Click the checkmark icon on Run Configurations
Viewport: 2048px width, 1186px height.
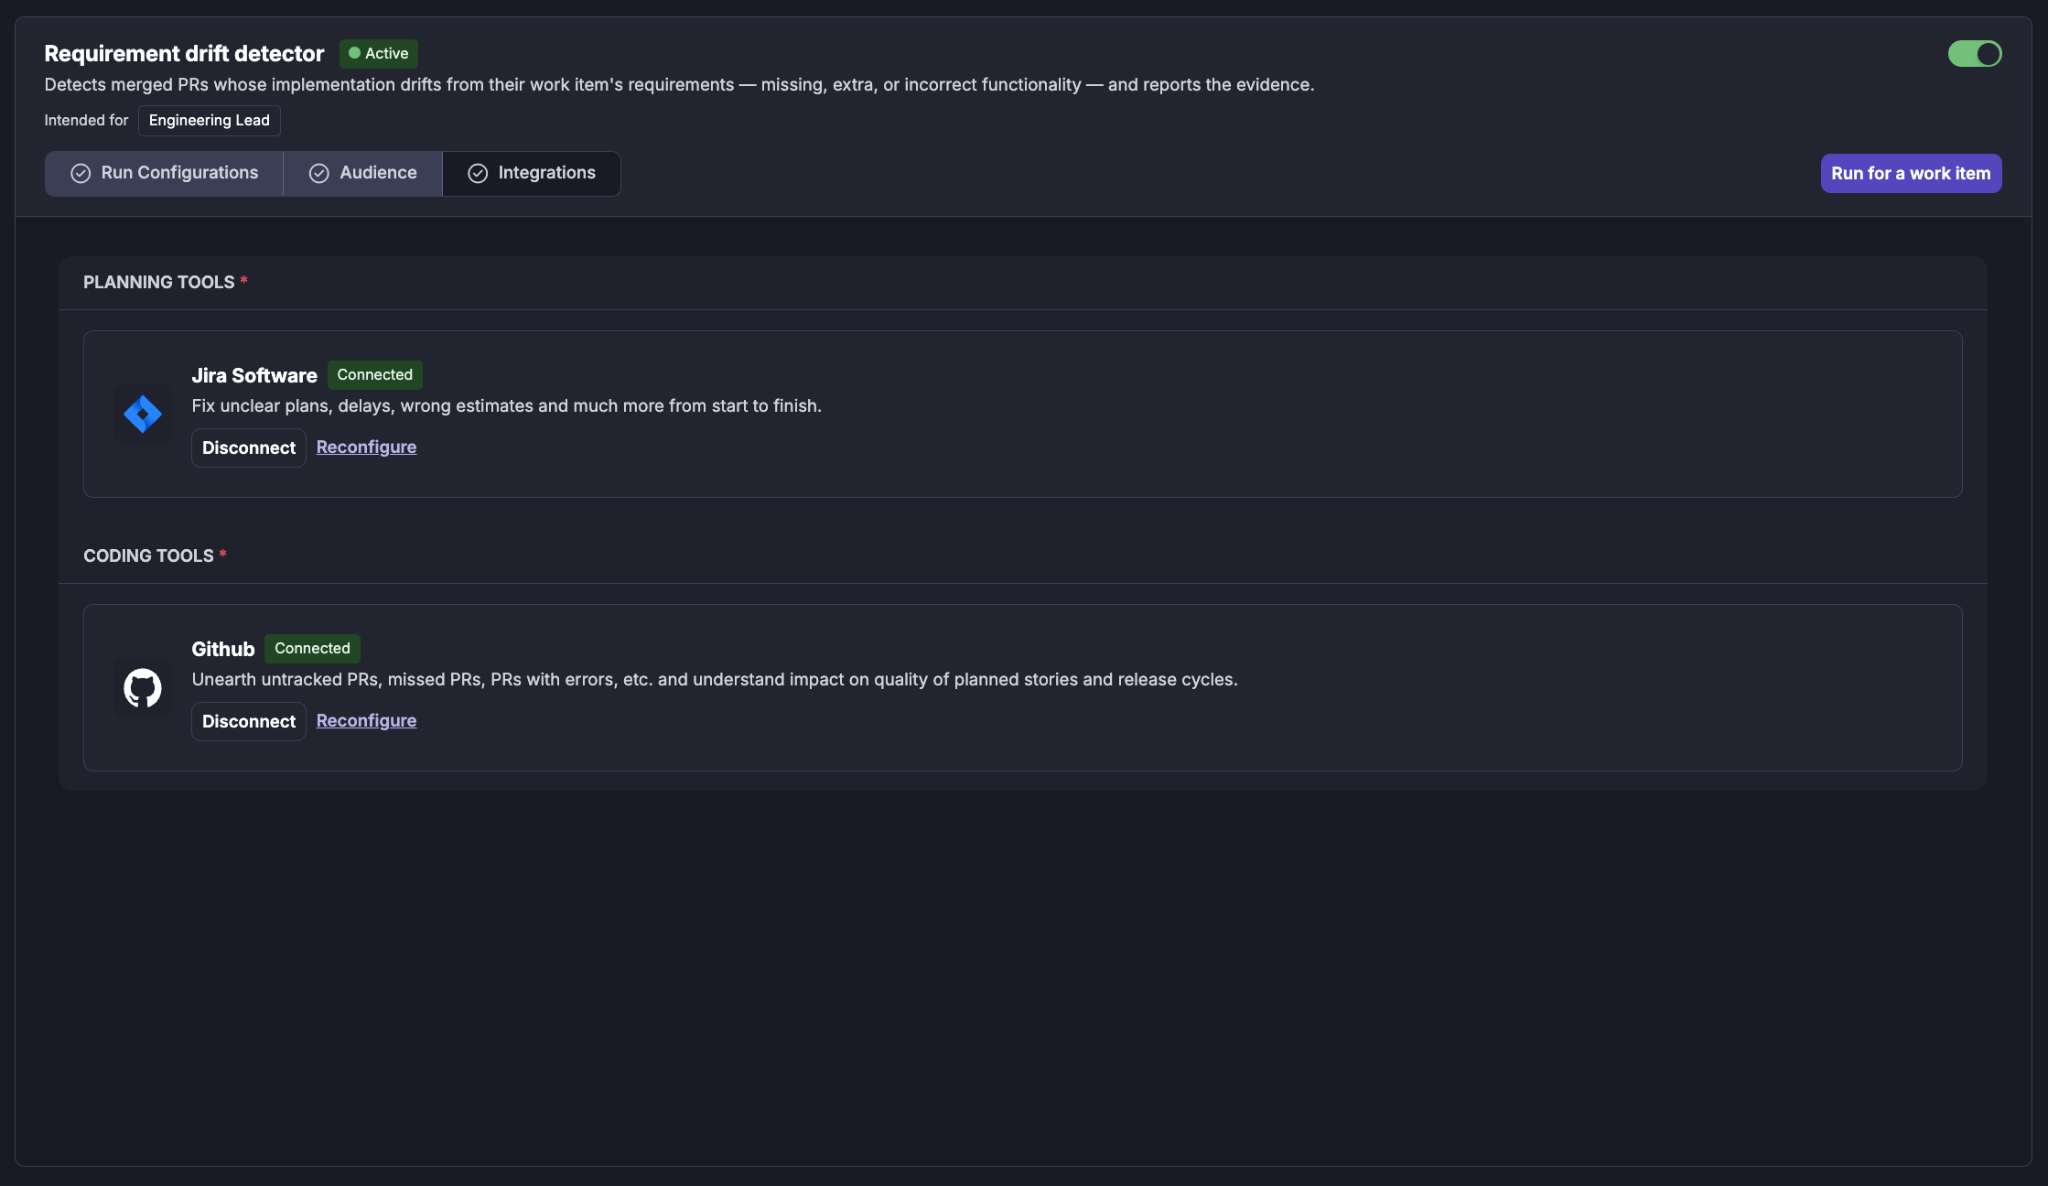[x=81, y=173]
